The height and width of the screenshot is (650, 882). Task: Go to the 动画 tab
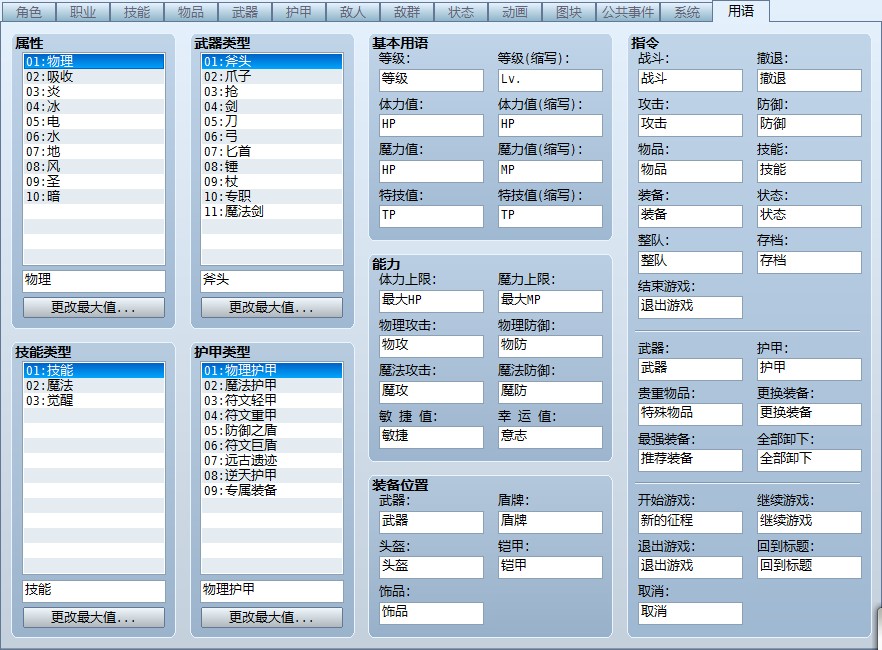click(515, 12)
